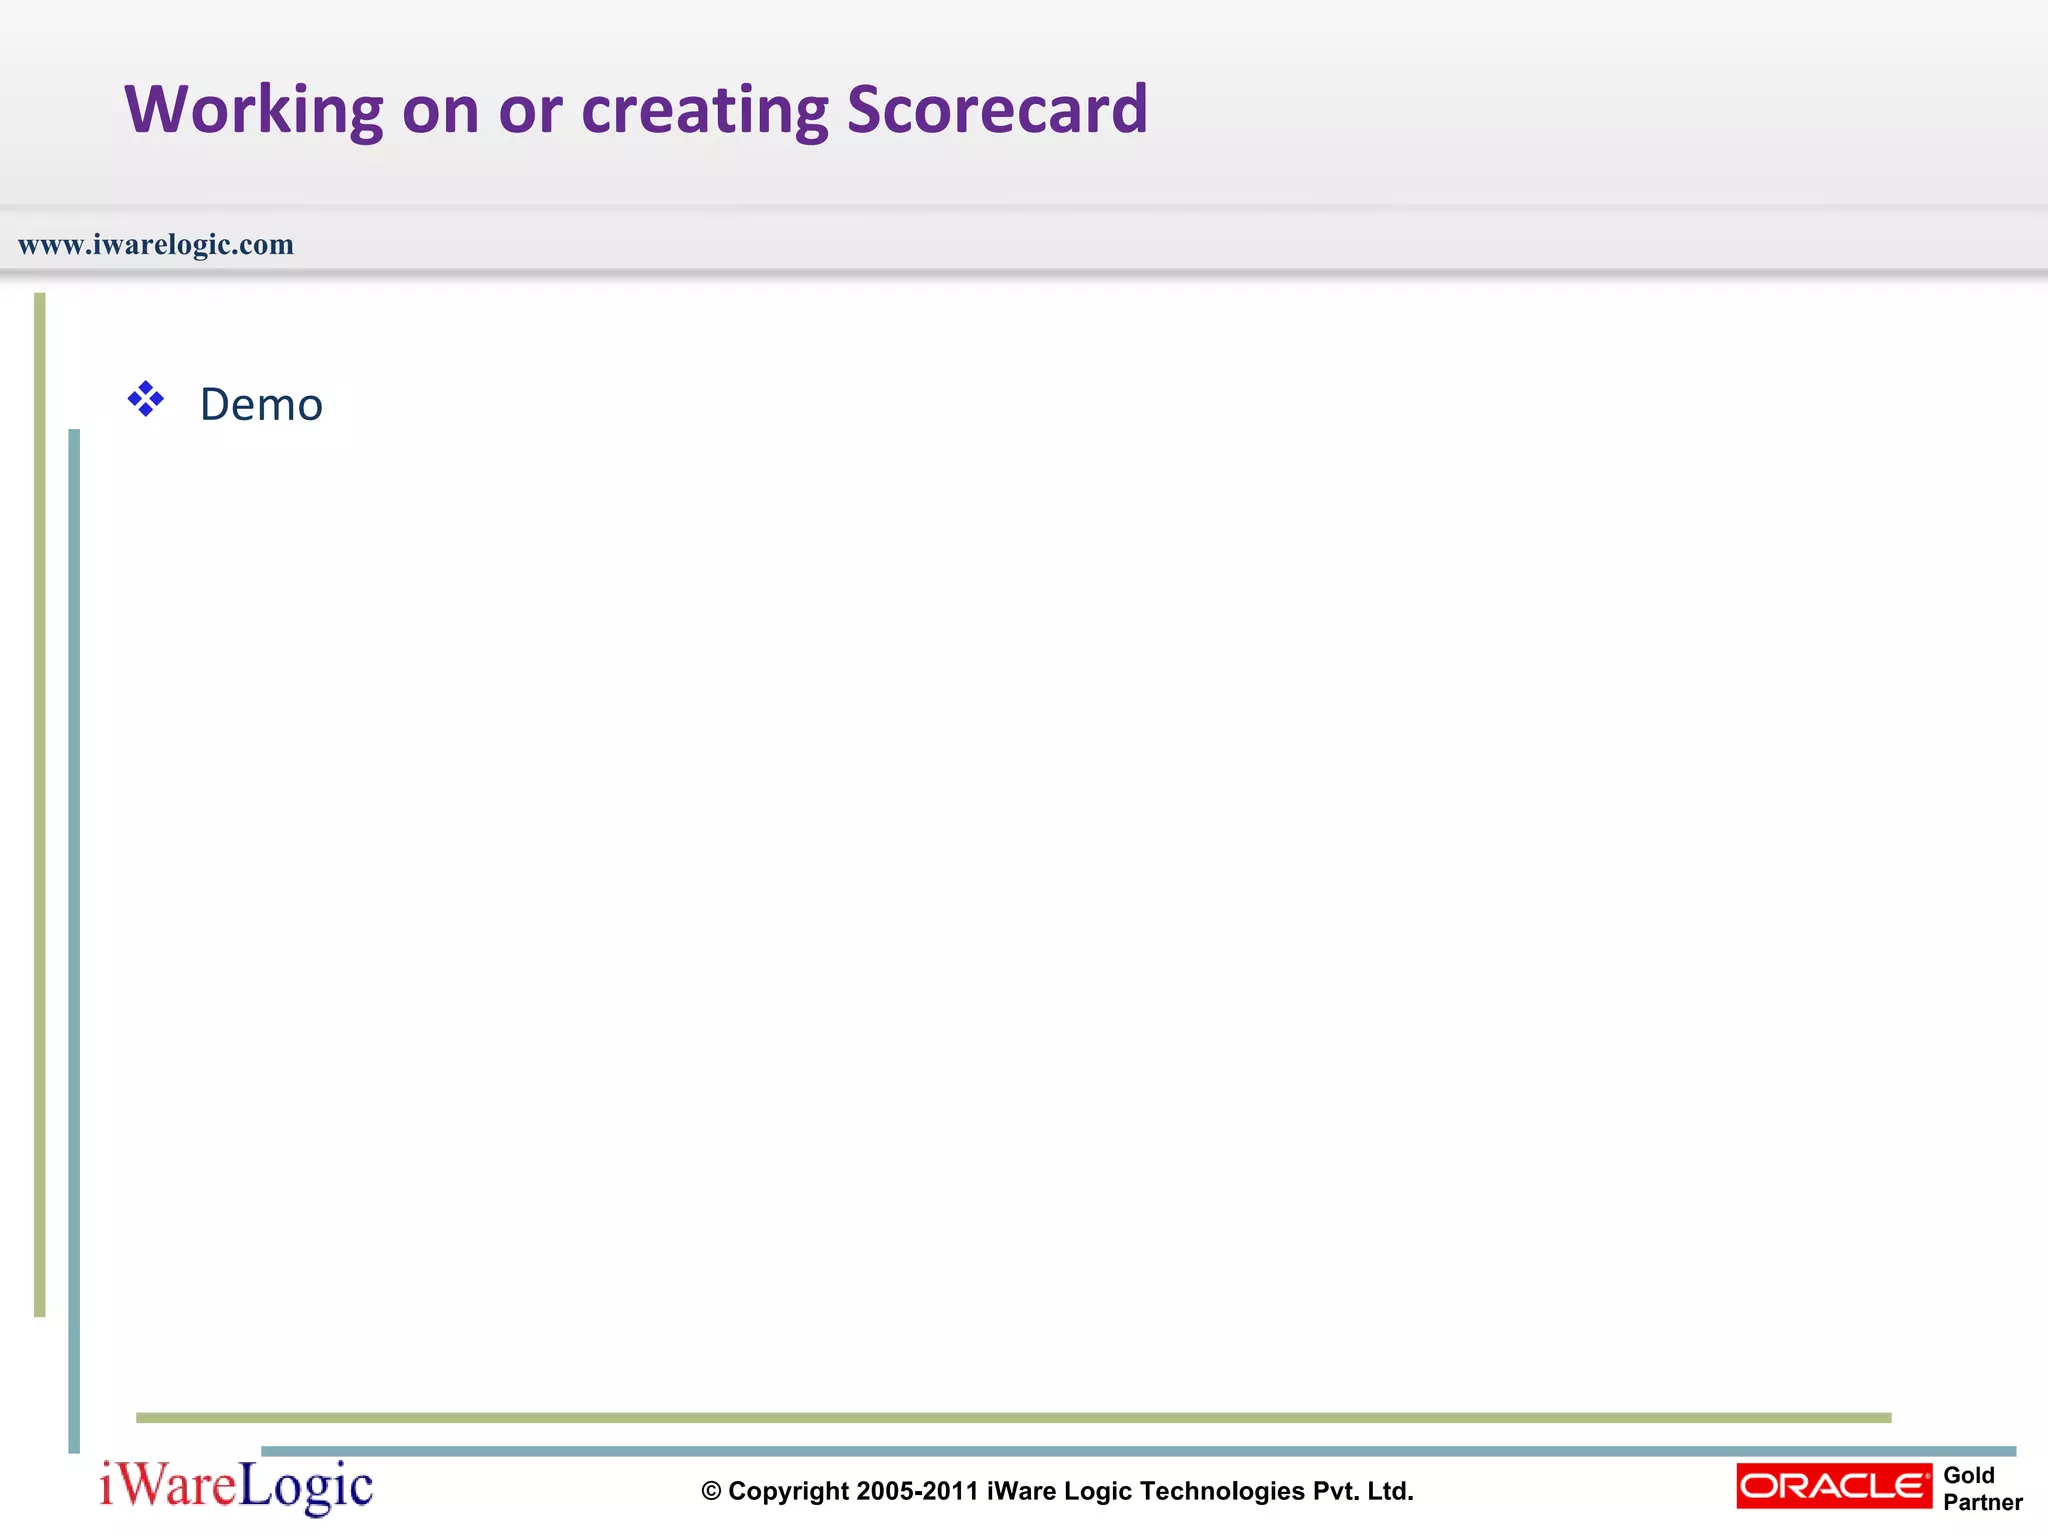Image resolution: width=2048 pixels, height=1536 pixels.
Task: Click the slide title Working on or creating Scorecard
Action: coord(636,109)
